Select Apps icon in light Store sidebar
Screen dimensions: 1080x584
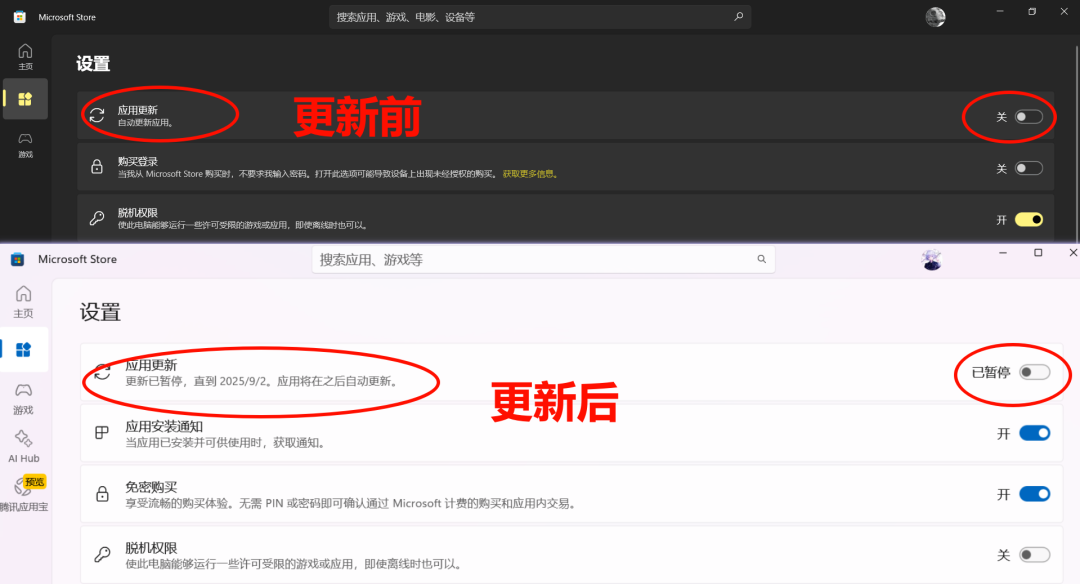(x=23, y=350)
